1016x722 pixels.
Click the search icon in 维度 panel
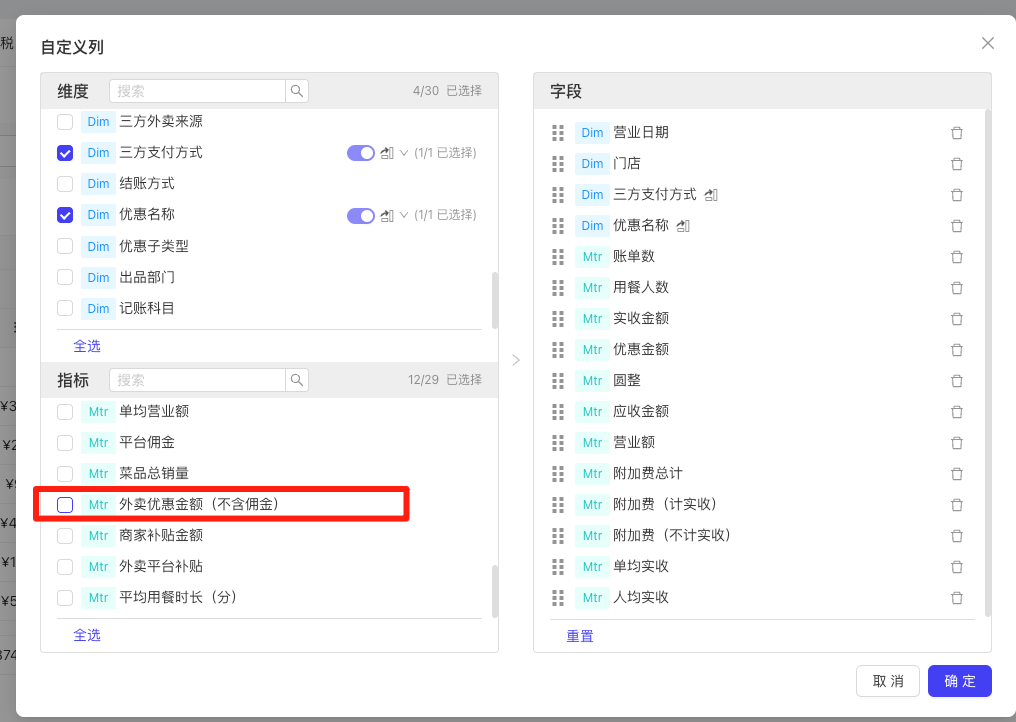297,91
